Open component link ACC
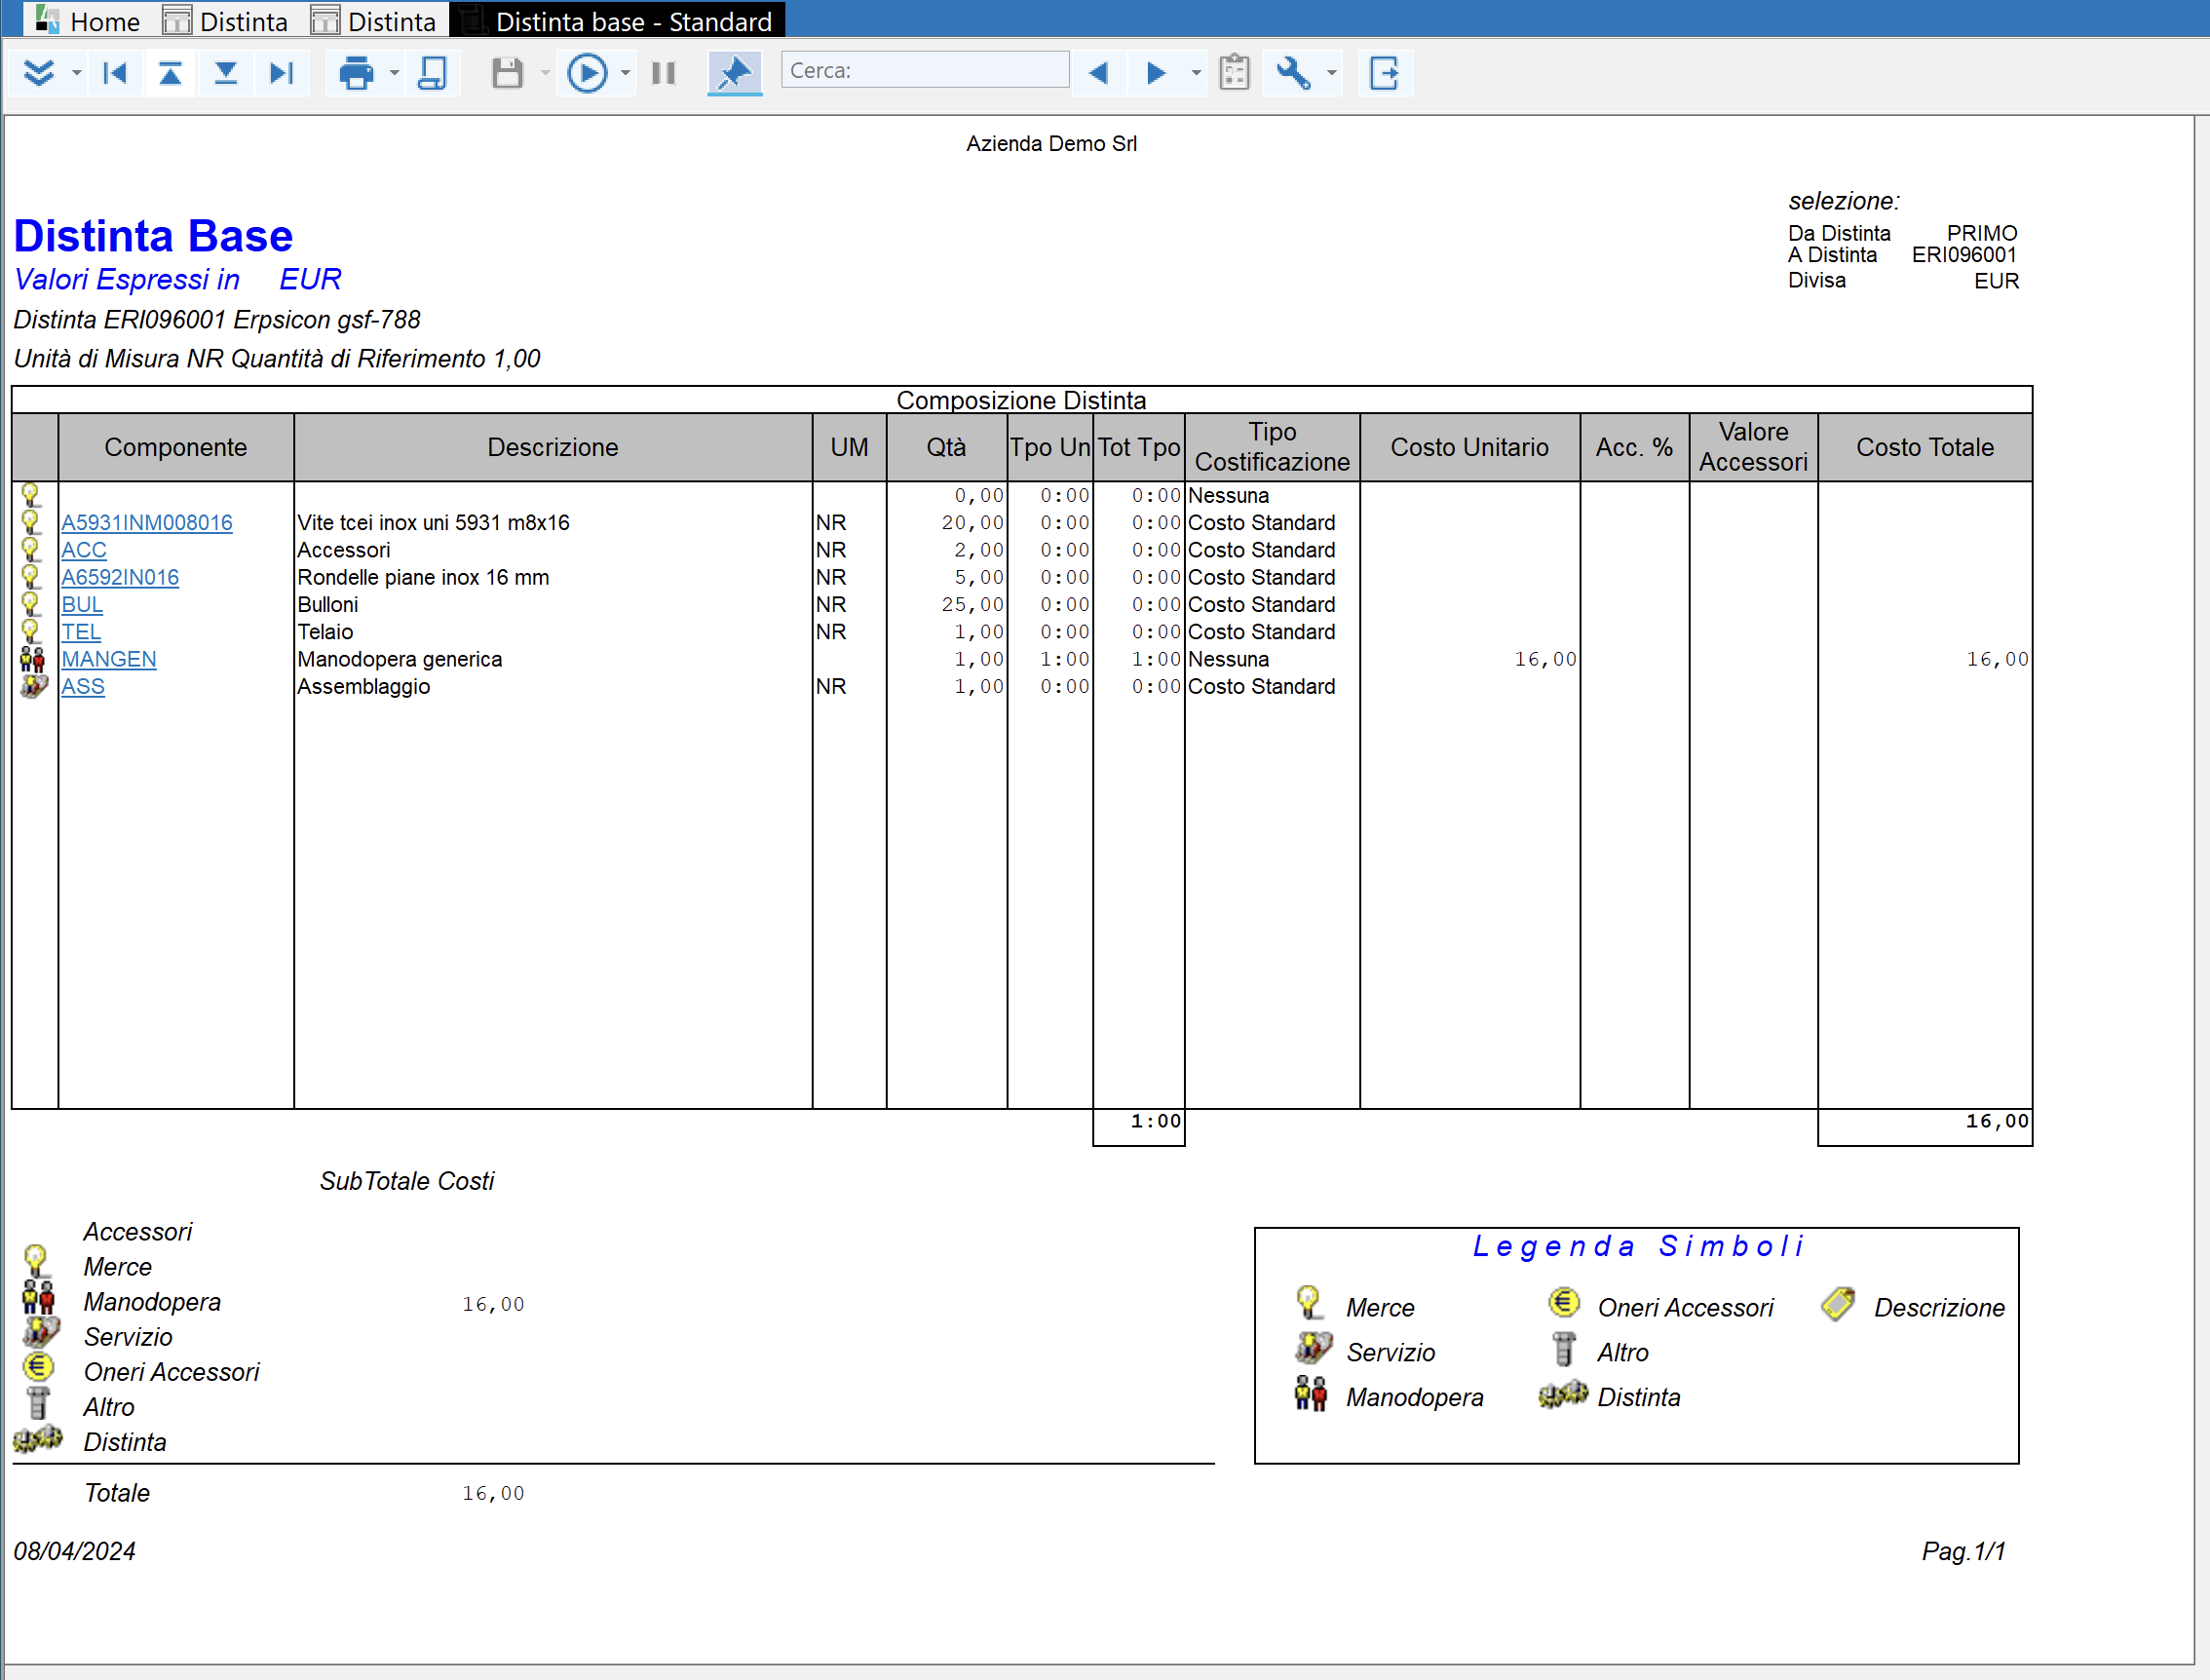This screenshot has height=1680, width=2210. coord(84,550)
